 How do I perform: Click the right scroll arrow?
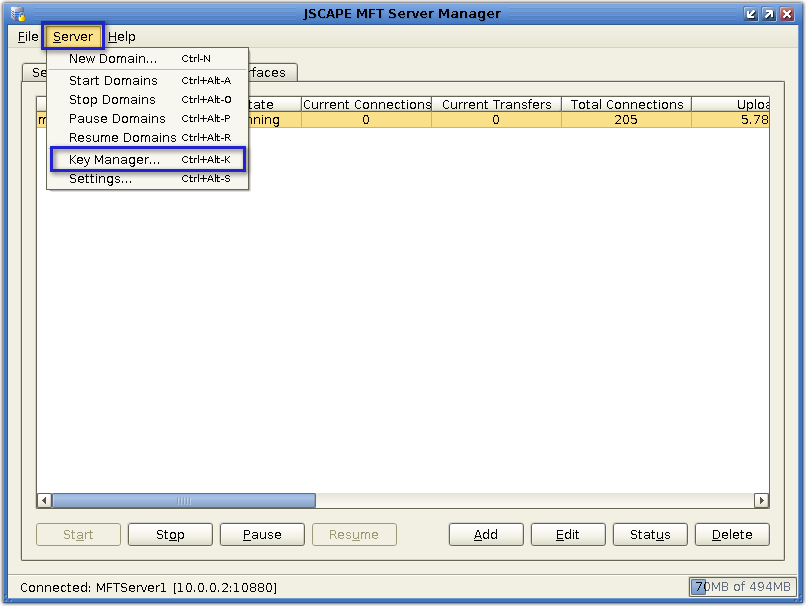[761, 500]
